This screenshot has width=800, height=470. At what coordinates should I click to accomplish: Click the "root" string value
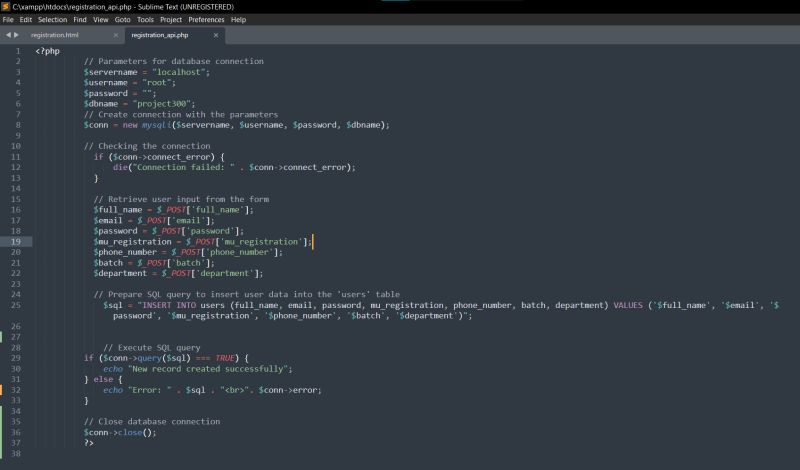pos(157,83)
